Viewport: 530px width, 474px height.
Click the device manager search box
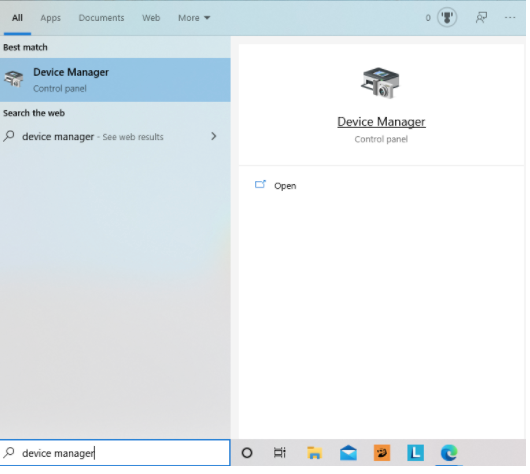[x=115, y=452]
